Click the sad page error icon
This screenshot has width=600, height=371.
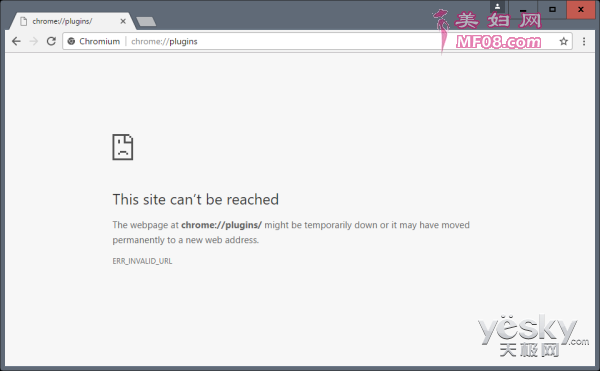tap(122, 147)
